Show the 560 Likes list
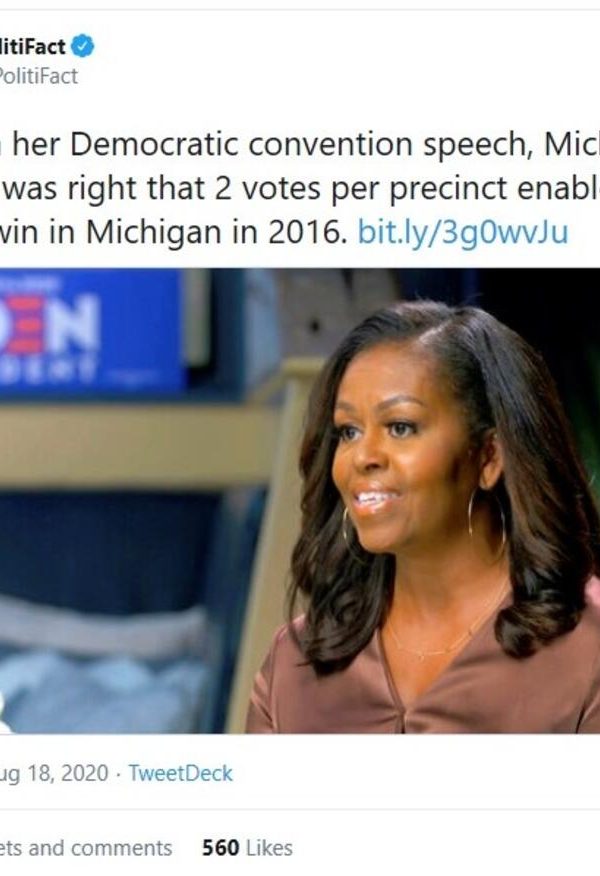The image size is (600, 876). click(x=247, y=848)
